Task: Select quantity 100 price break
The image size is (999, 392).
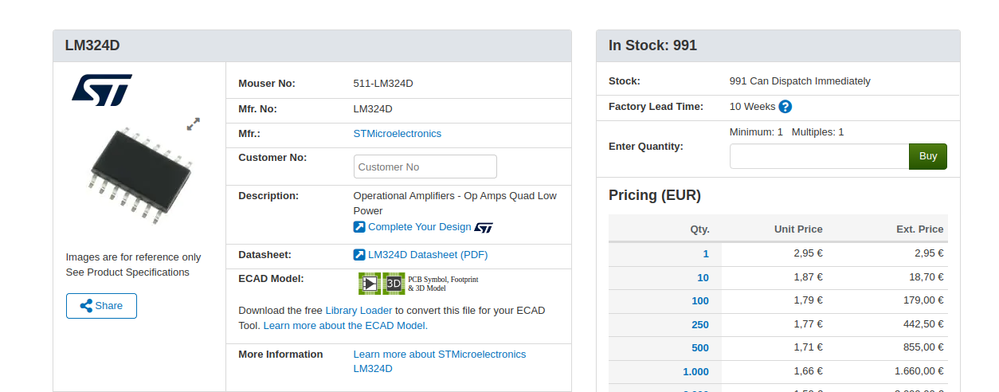Action: (x=700, y=301)
